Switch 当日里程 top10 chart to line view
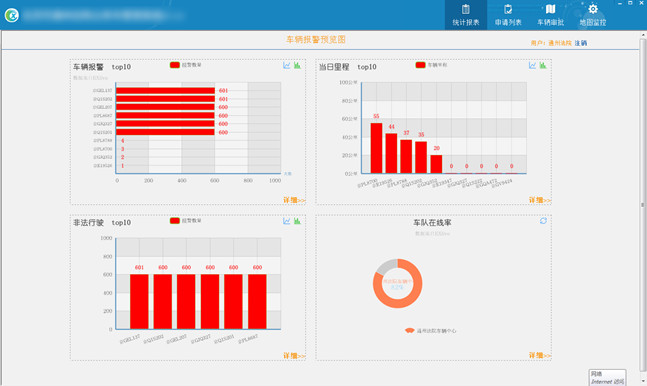Image resolution: width=647 pixels, height=386 pixels. click(532, 65)
